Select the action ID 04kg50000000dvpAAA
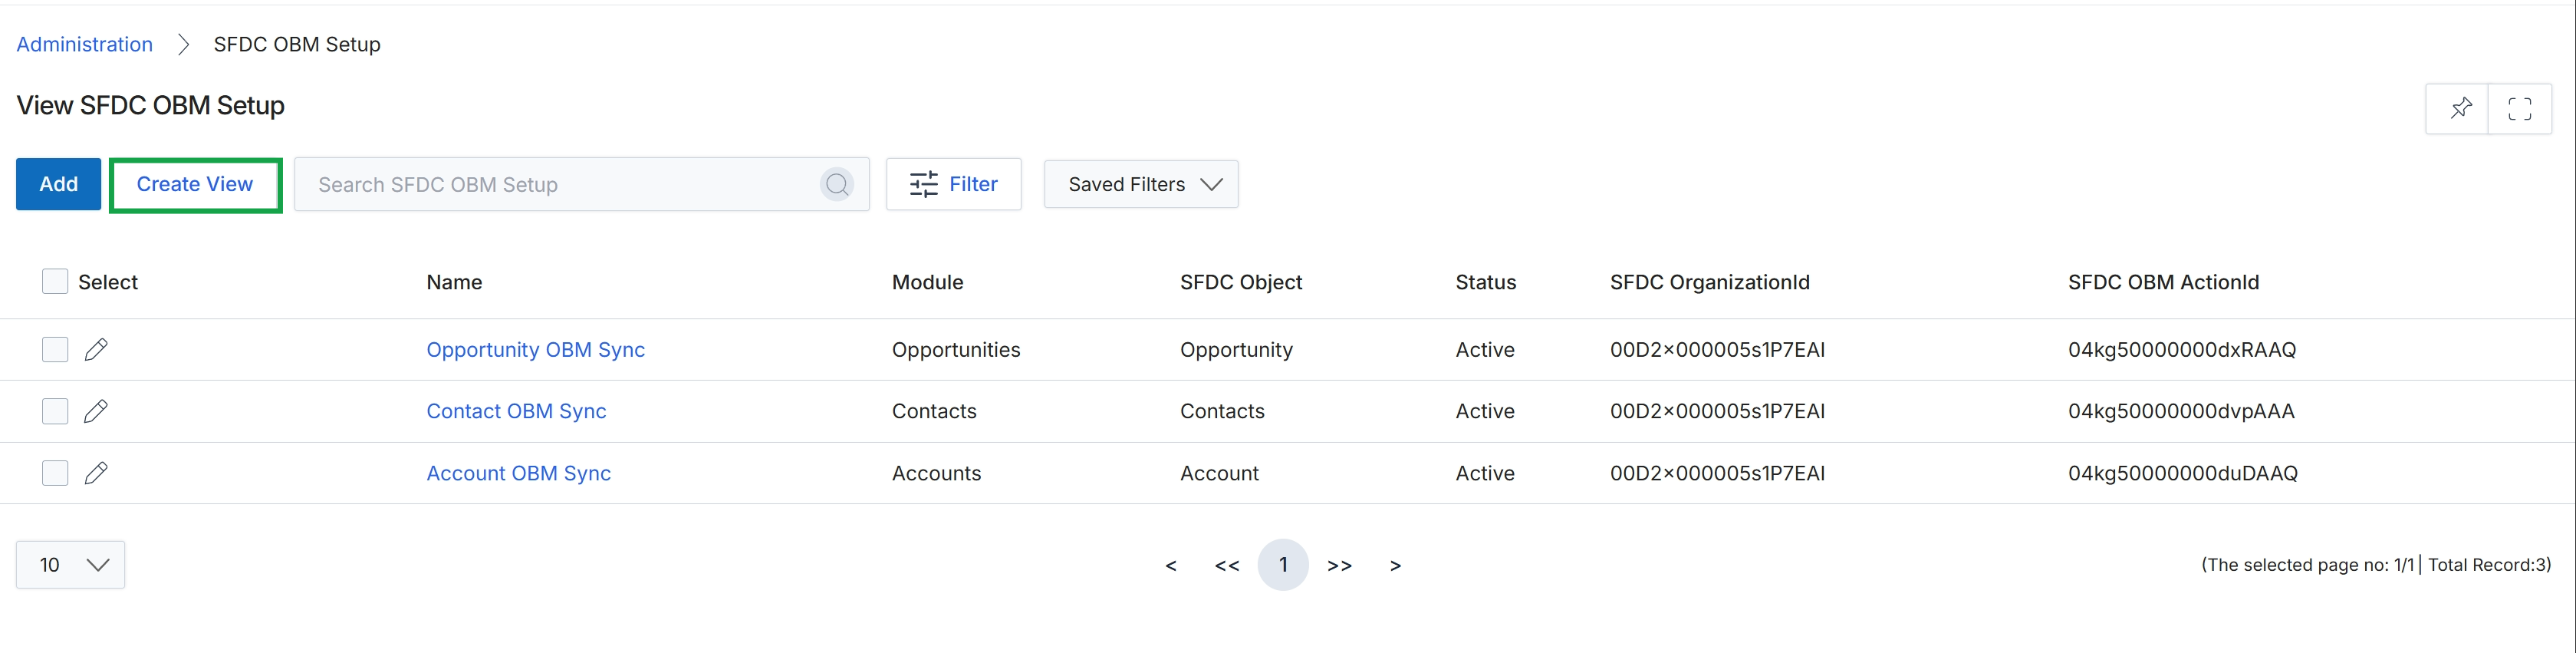This screenshot has height=653, width=2576. pos(2181,411)
